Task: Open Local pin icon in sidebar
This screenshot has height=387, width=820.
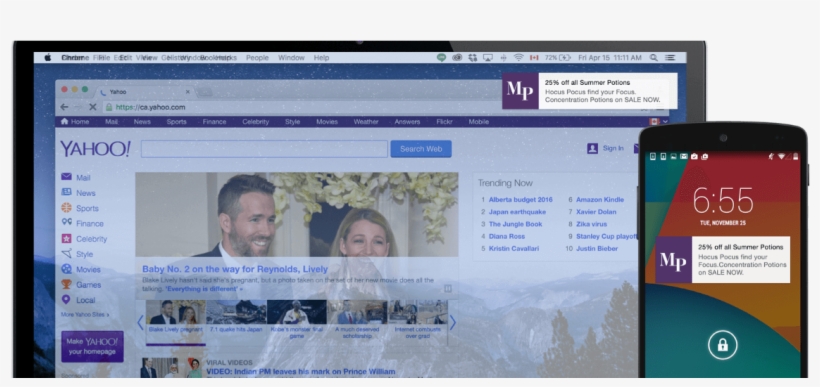Action: pyautogui.click(x=66, y=300)
